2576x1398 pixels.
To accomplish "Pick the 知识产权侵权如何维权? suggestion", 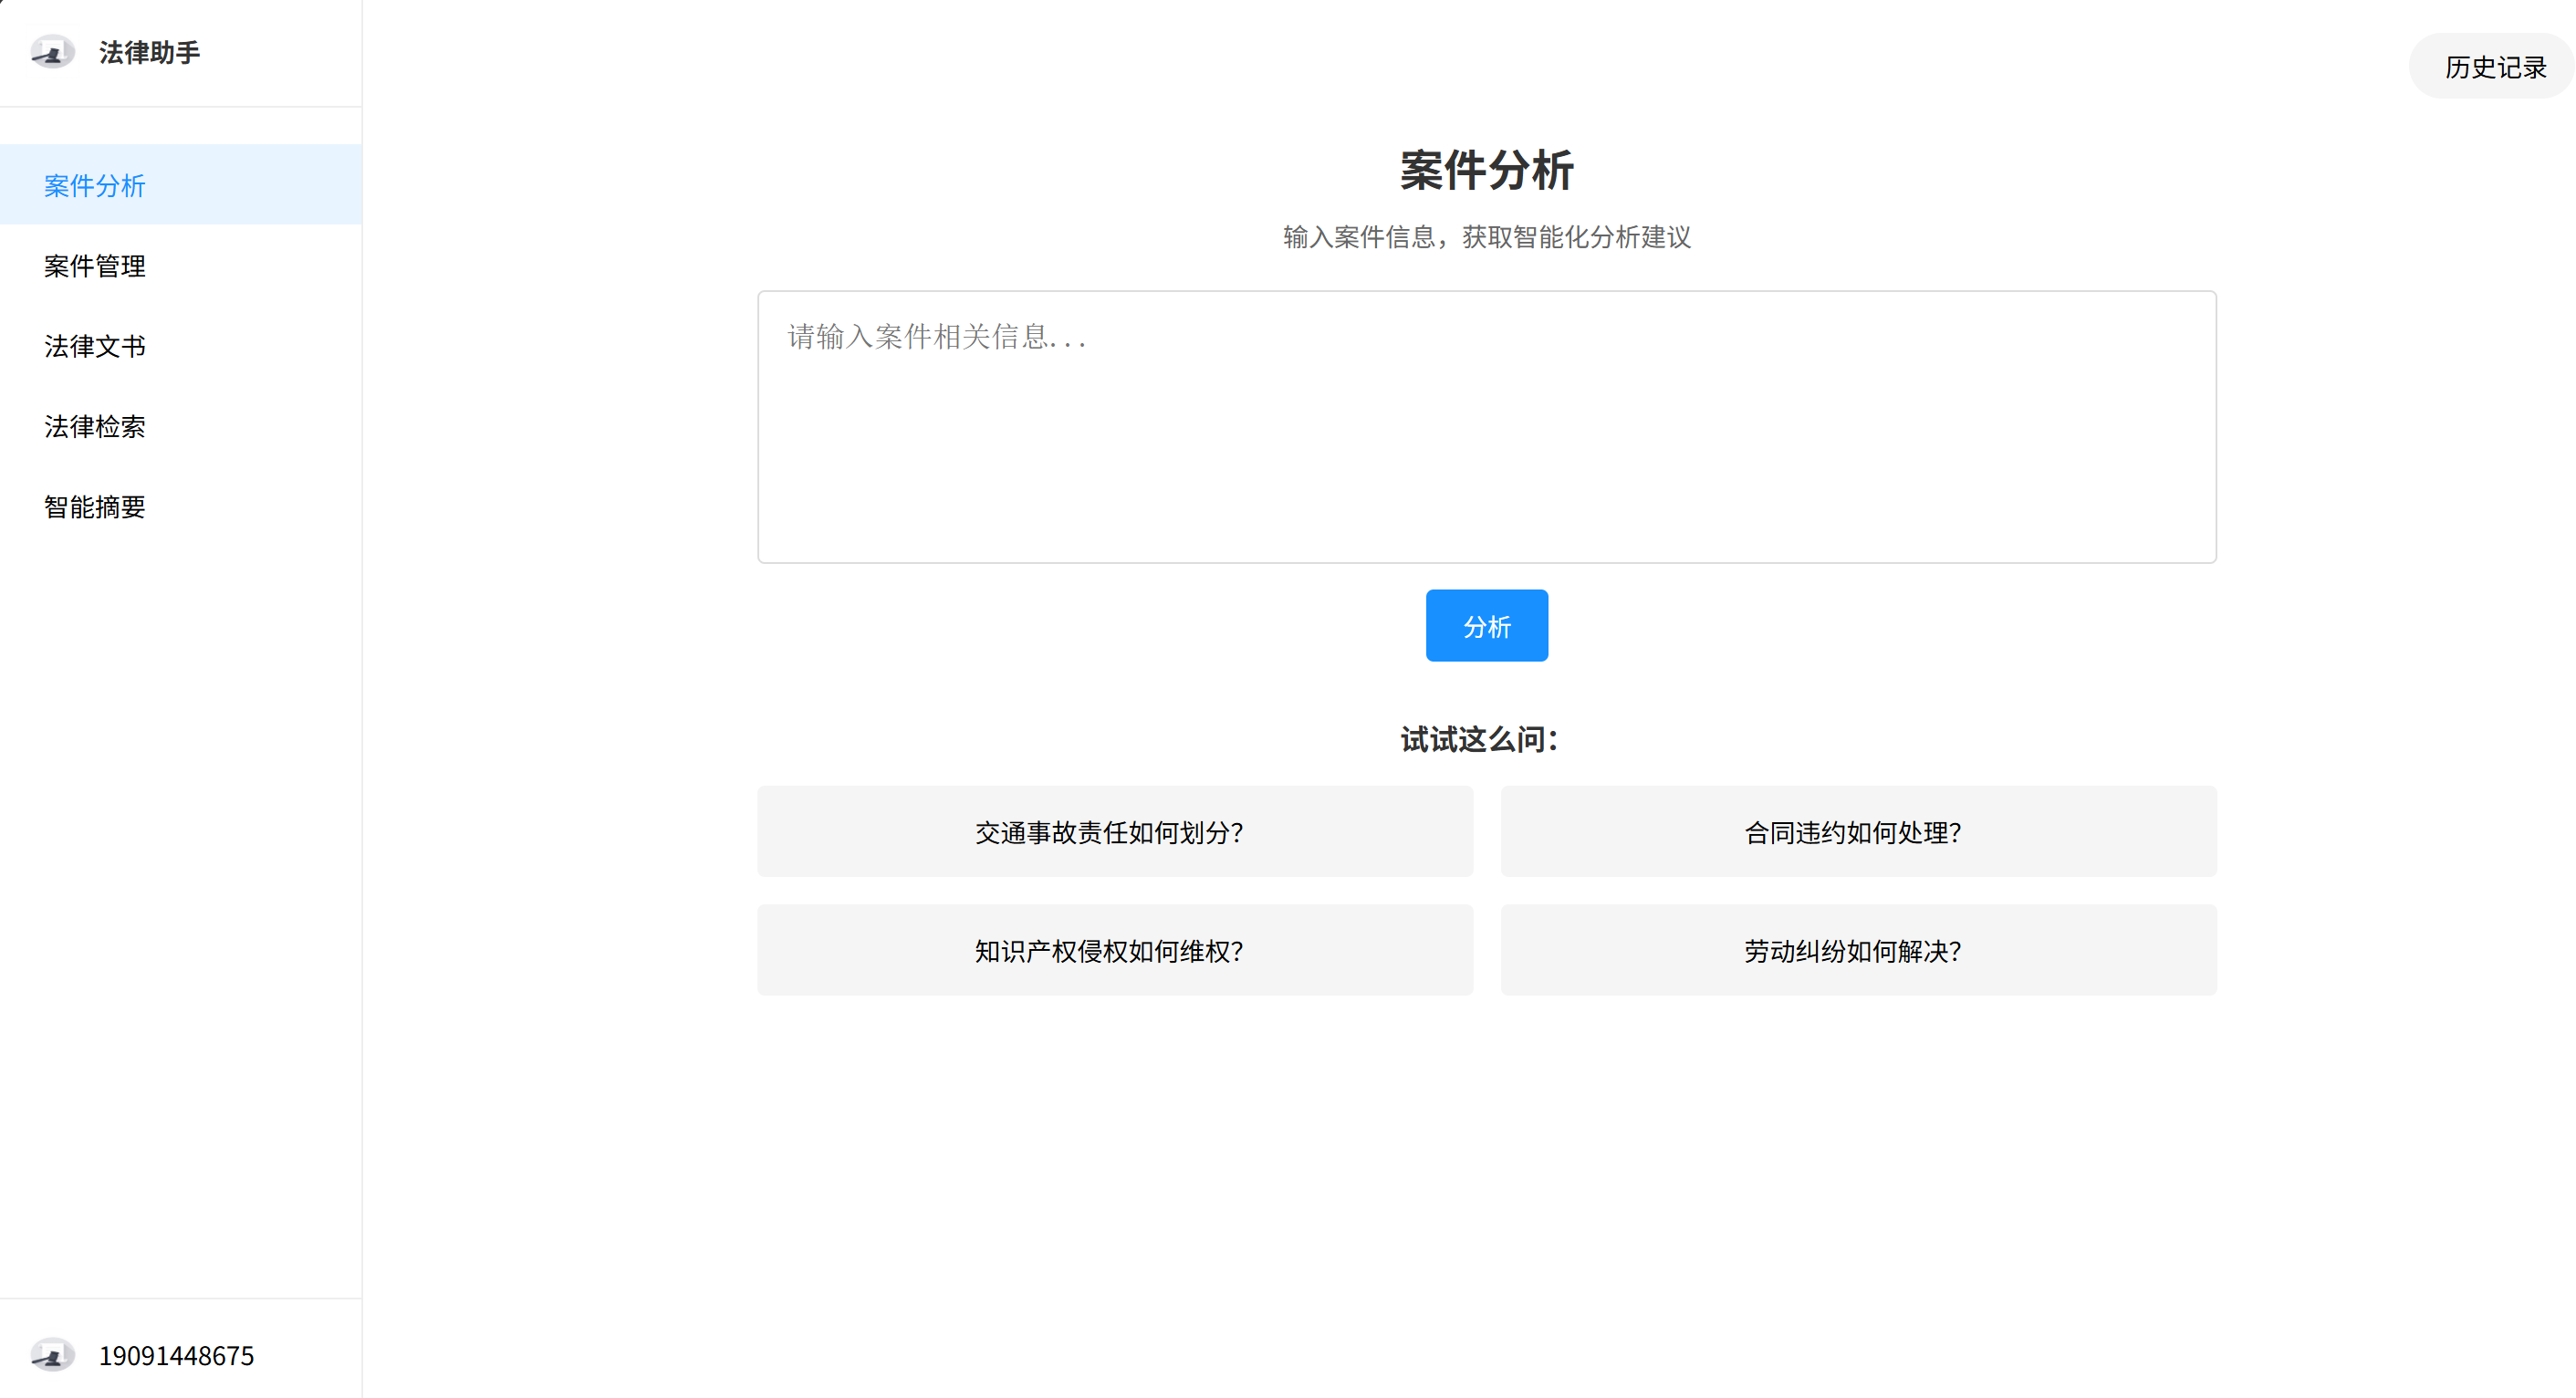I will point(1114,950).
